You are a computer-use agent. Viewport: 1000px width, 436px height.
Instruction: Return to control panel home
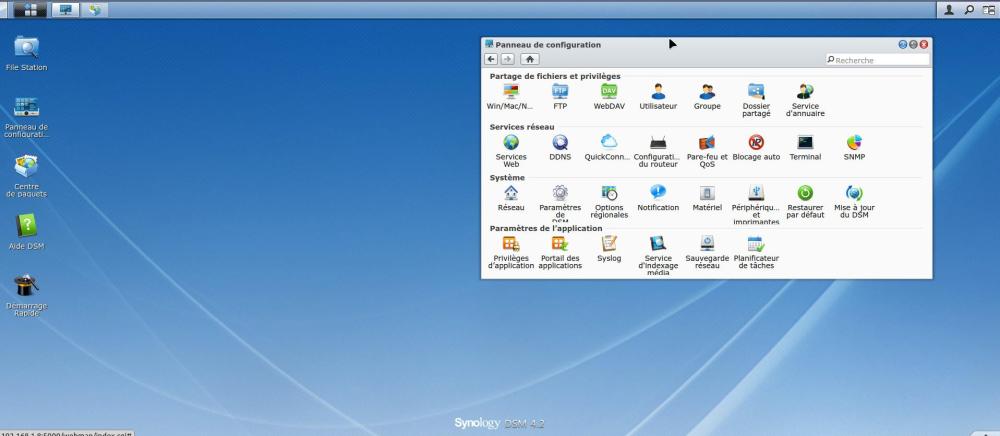point(530,59)
